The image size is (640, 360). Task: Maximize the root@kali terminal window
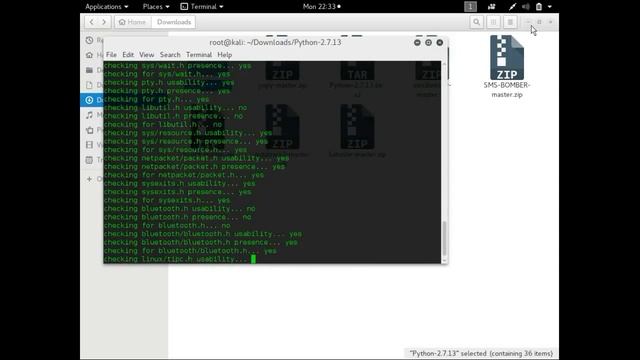coord(428,42)
